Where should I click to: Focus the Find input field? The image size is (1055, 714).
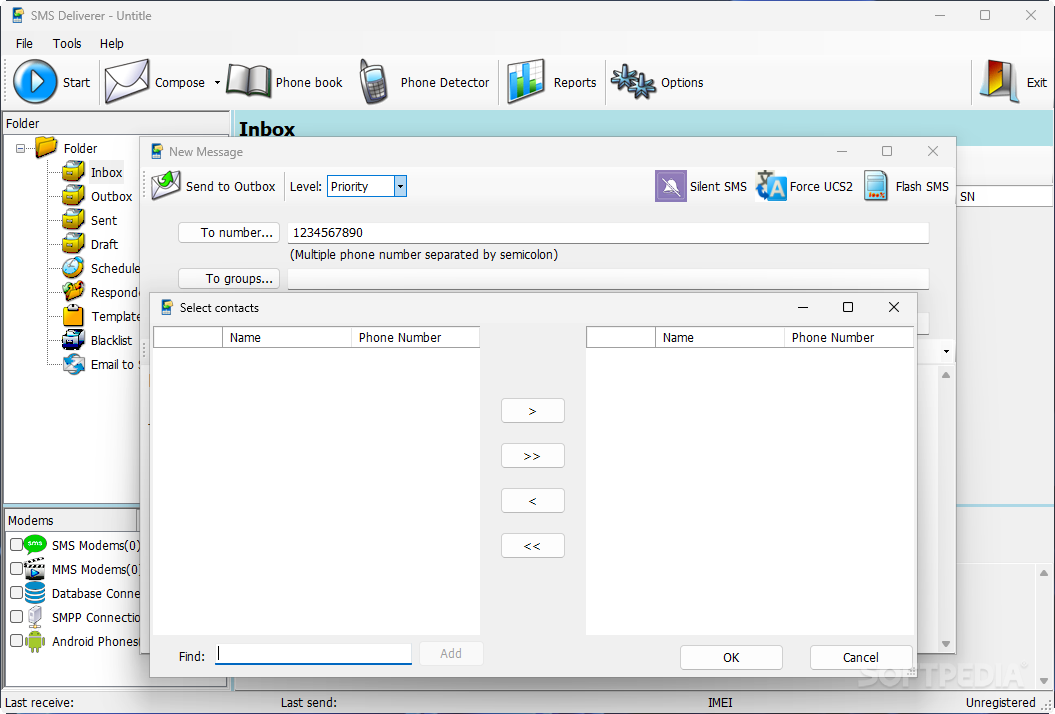[313, 653]
